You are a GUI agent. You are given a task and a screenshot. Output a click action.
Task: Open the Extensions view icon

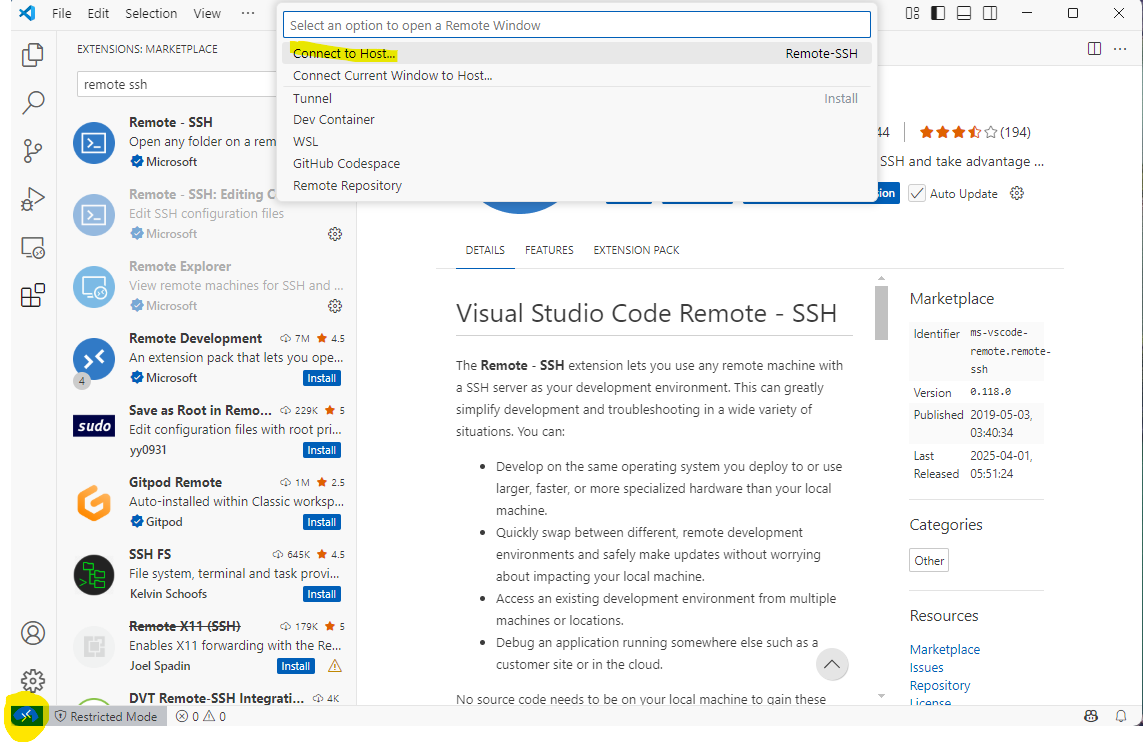33,295
